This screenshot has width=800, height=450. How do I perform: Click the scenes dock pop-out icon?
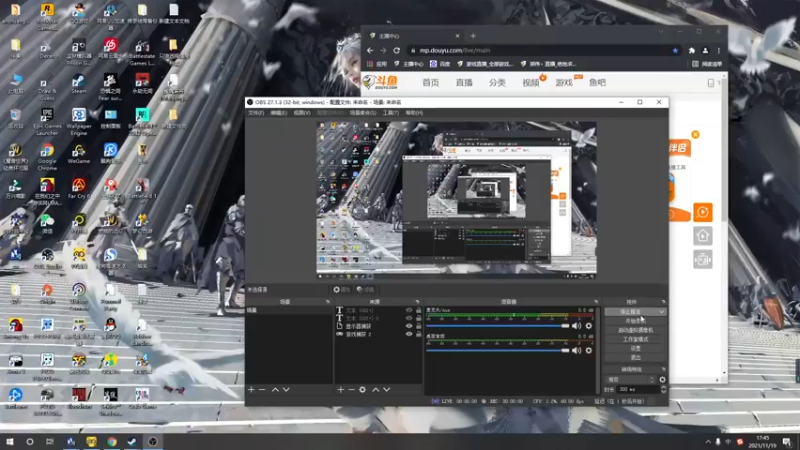coord(328,302)
